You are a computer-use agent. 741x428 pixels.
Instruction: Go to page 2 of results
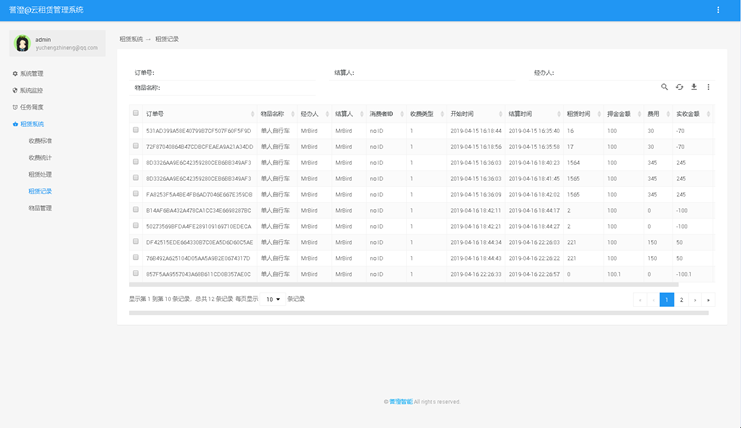[x=681, y=300]
